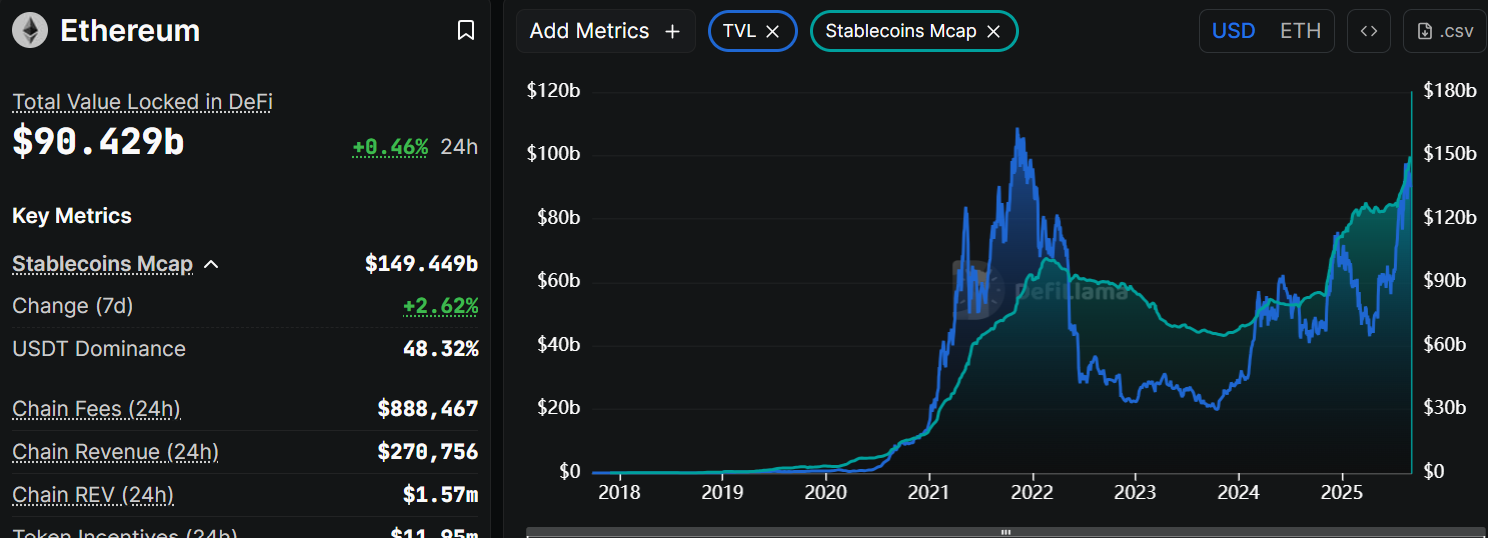Click the Chain Revenue (24h) label

point(115,452)
